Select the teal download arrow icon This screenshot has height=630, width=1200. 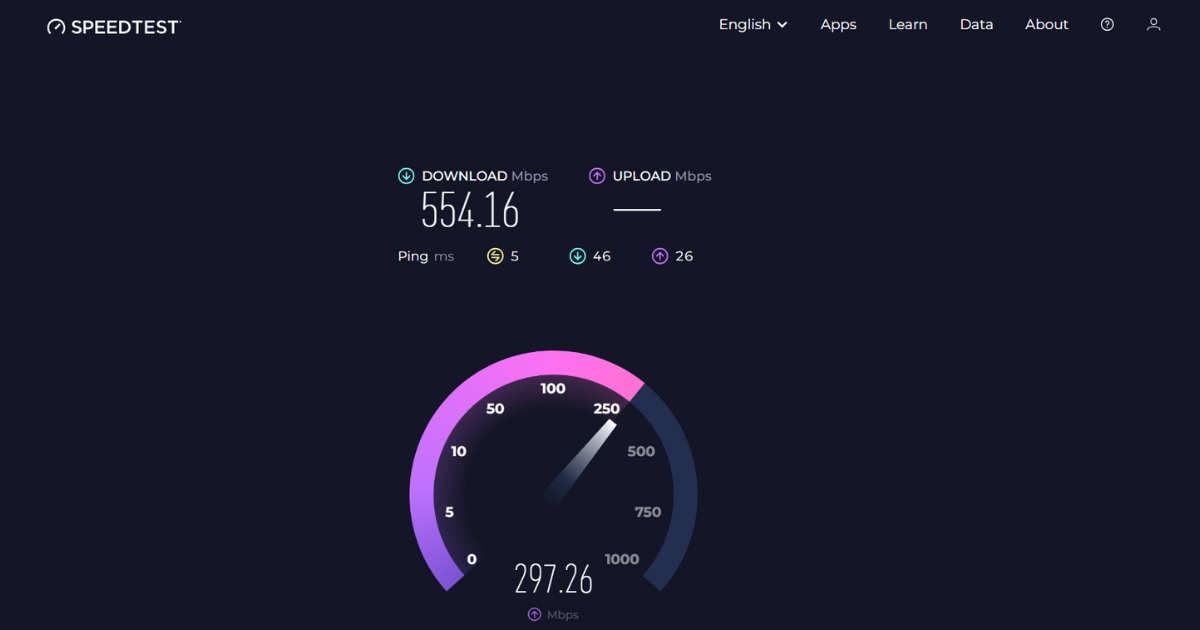(x=406, y=175)
